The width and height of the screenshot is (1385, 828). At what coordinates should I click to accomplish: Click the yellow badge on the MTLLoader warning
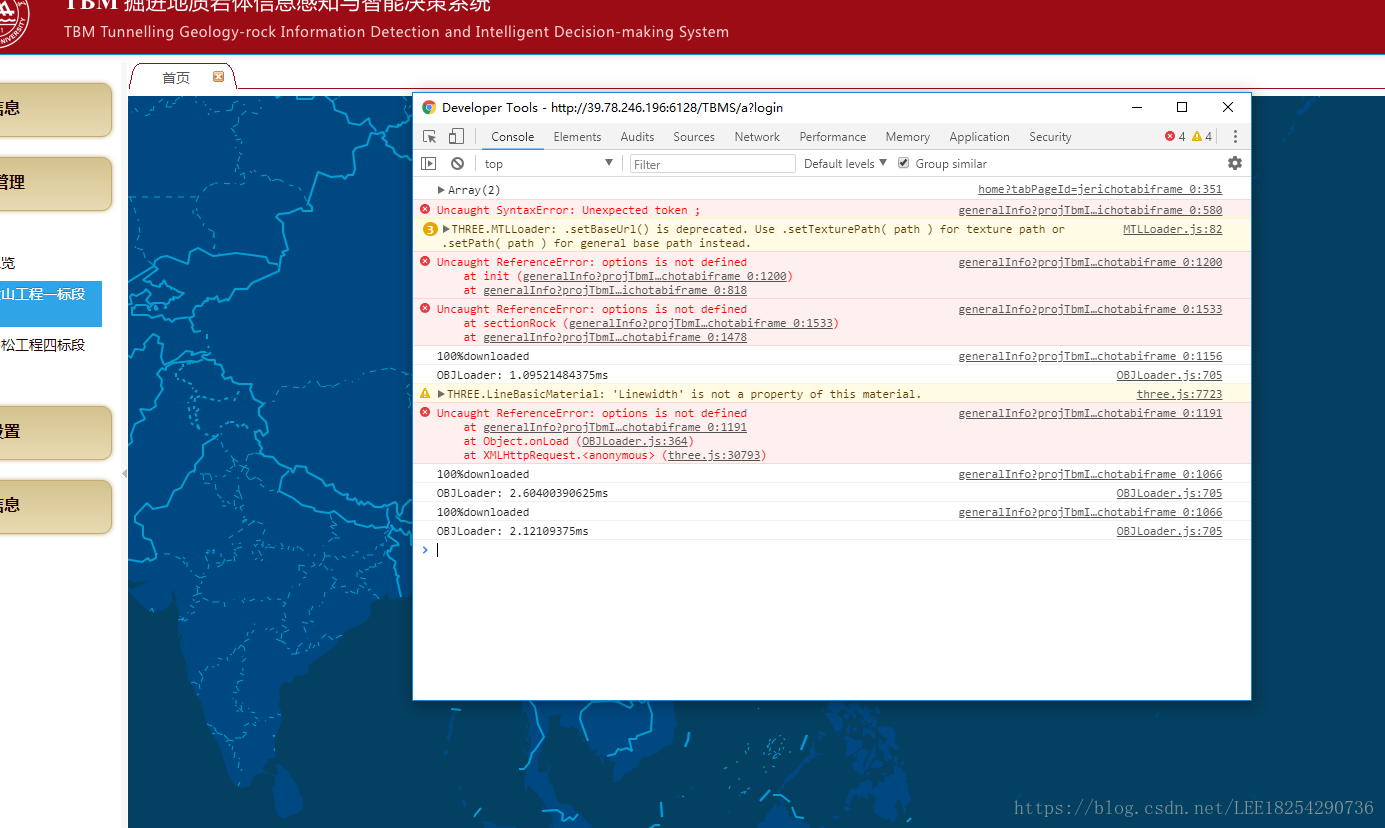[430, 229]
